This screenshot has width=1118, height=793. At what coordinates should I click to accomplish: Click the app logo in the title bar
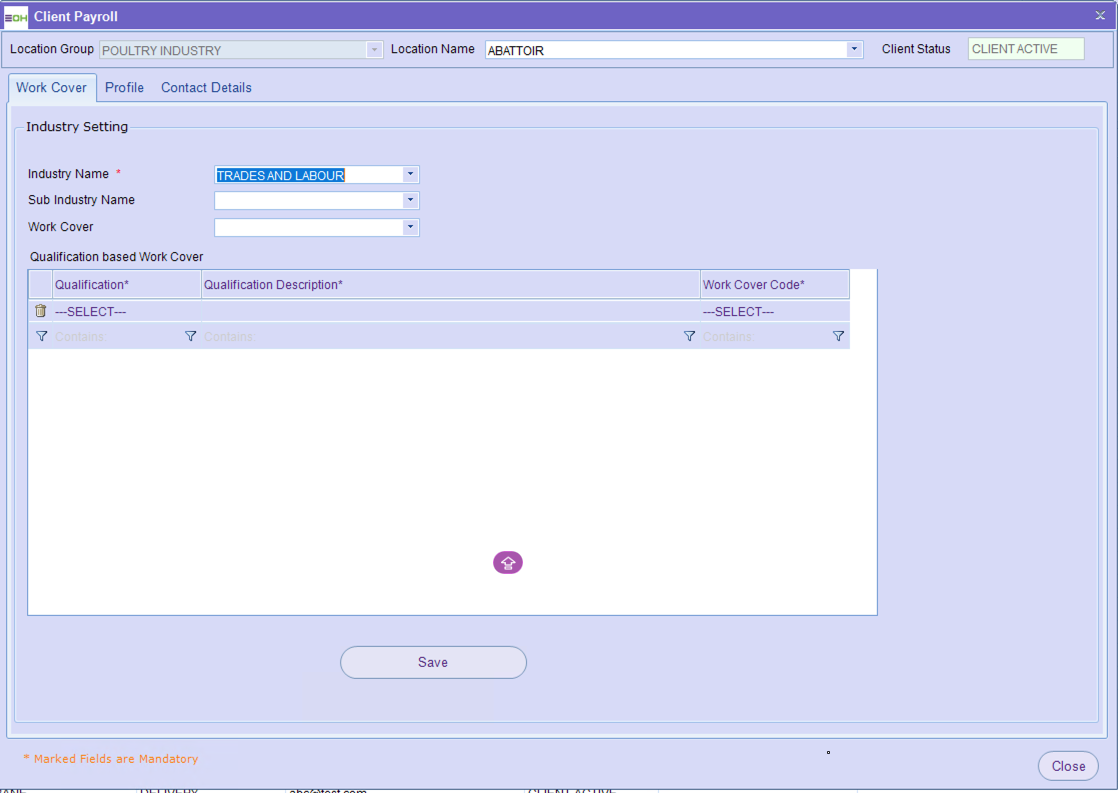[16, 16]
